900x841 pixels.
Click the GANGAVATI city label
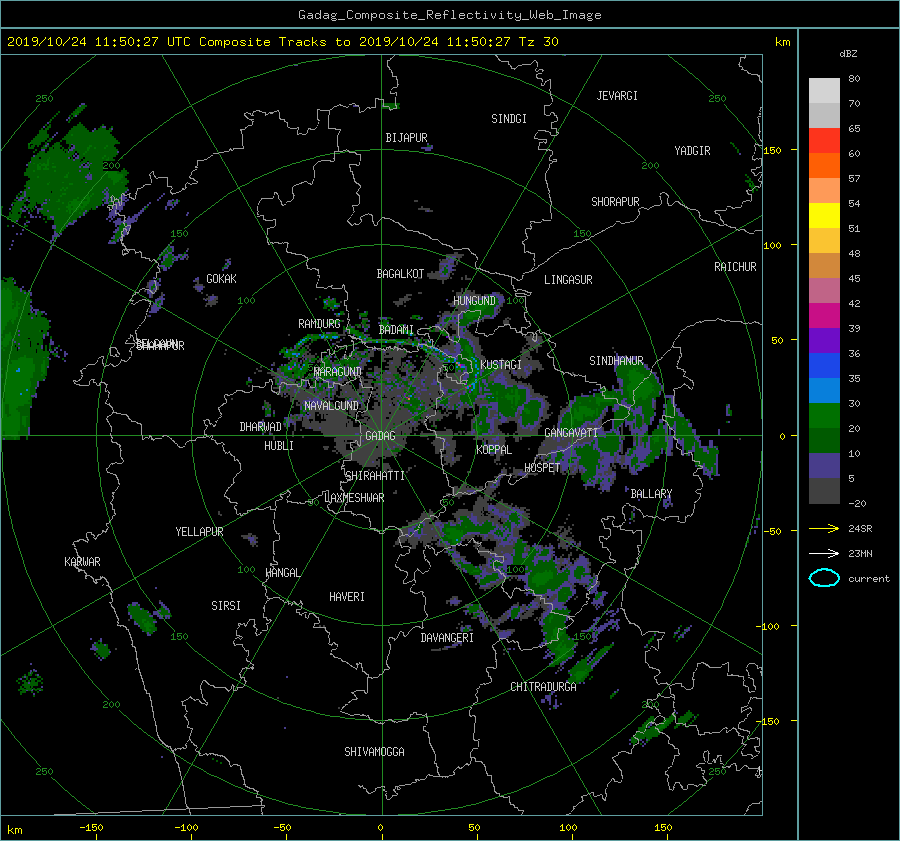coord(571,433)
